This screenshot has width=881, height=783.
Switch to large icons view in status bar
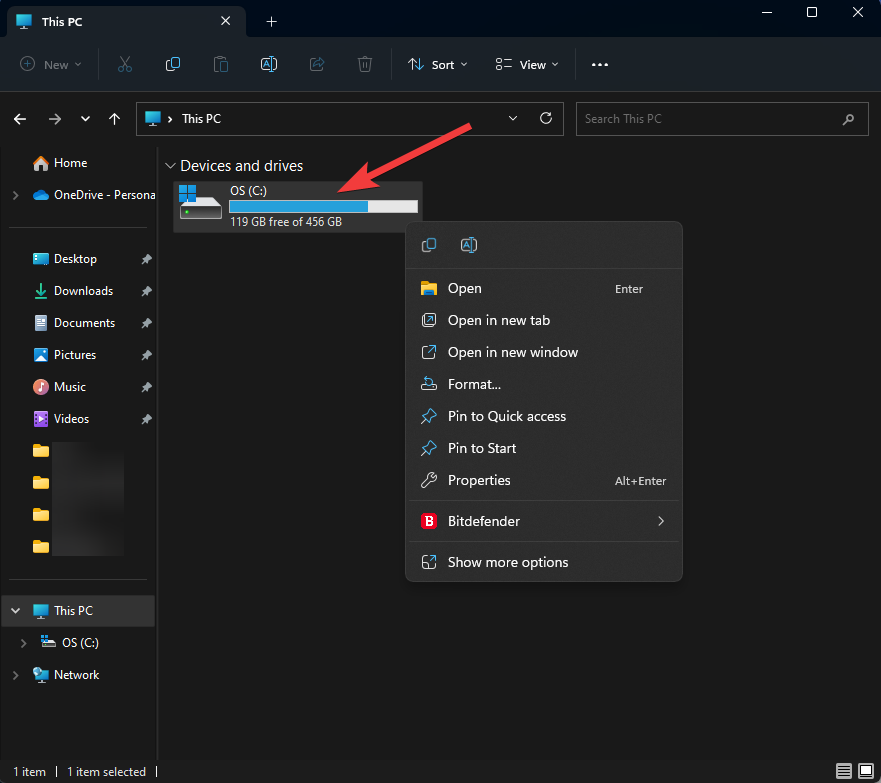pyautogui.click(x=865, y=771)
